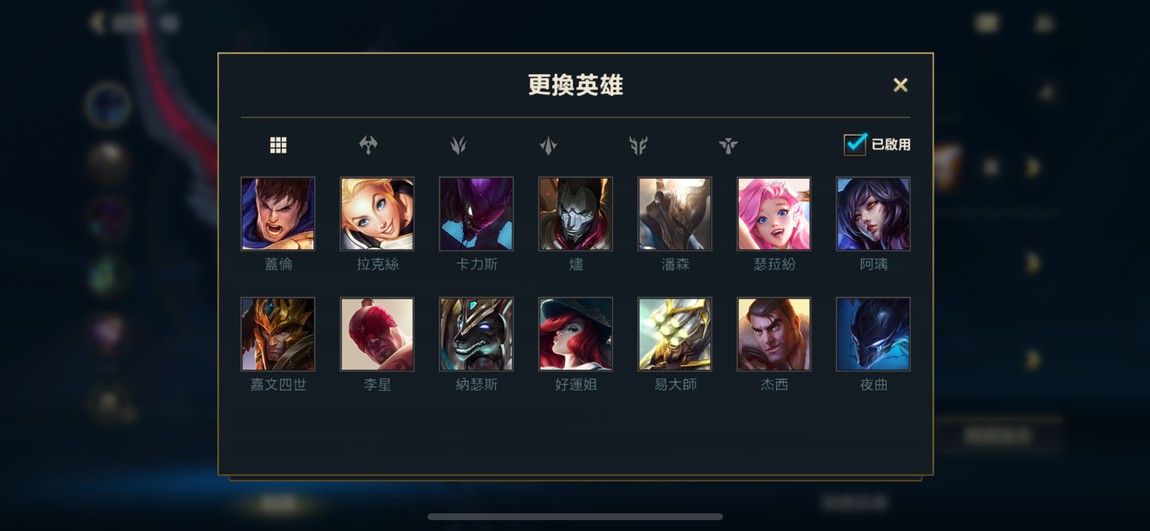The height and width of the screenshot is (531, 1150).
Task: Filter by fighter role axe icon
Action: (368, 145)
